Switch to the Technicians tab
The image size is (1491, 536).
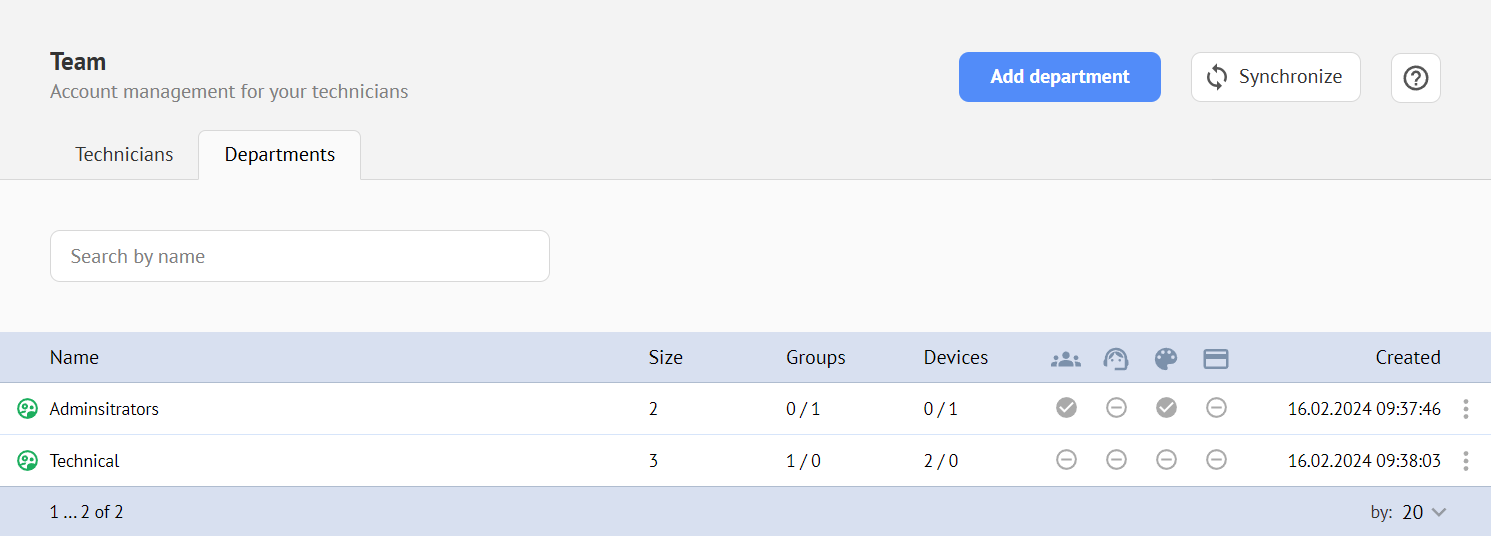pos(124,155)
